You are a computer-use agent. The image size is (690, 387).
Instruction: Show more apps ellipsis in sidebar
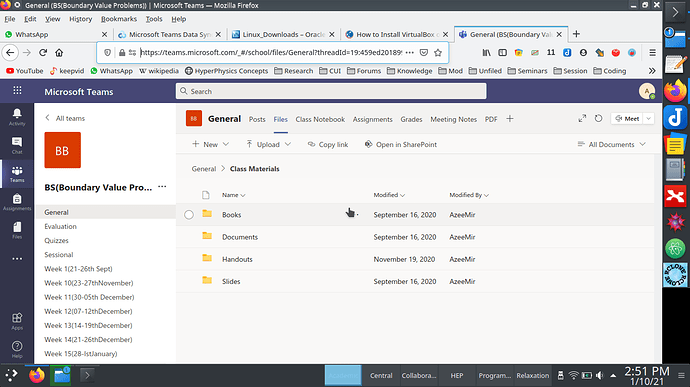coord(17,259)
